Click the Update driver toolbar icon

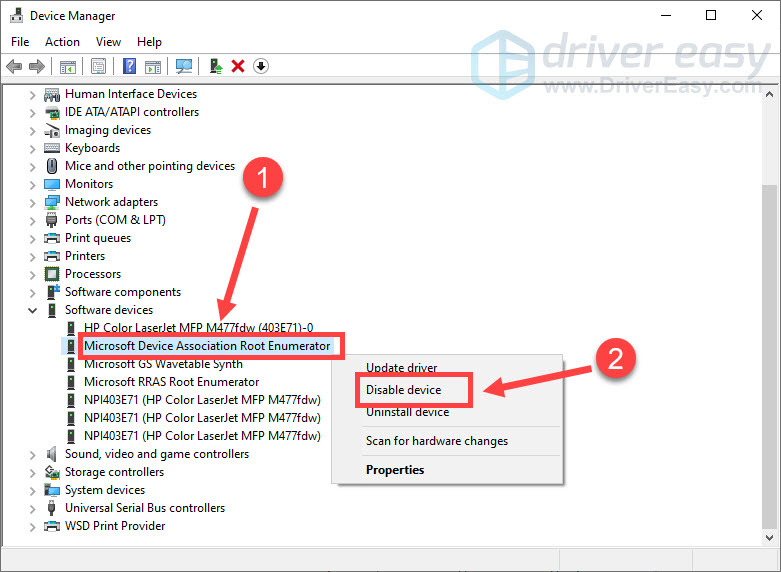point(215,66)
